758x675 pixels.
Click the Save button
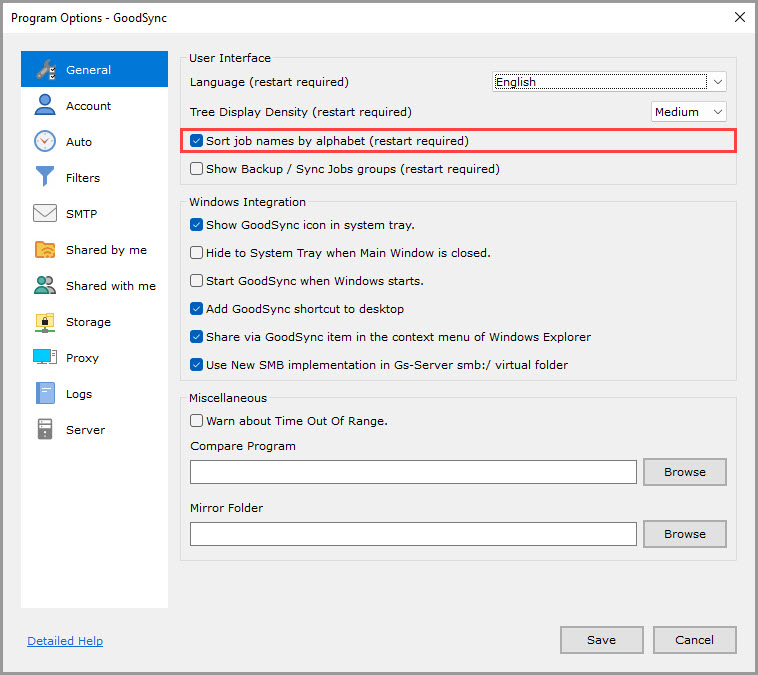coord(601,640)
